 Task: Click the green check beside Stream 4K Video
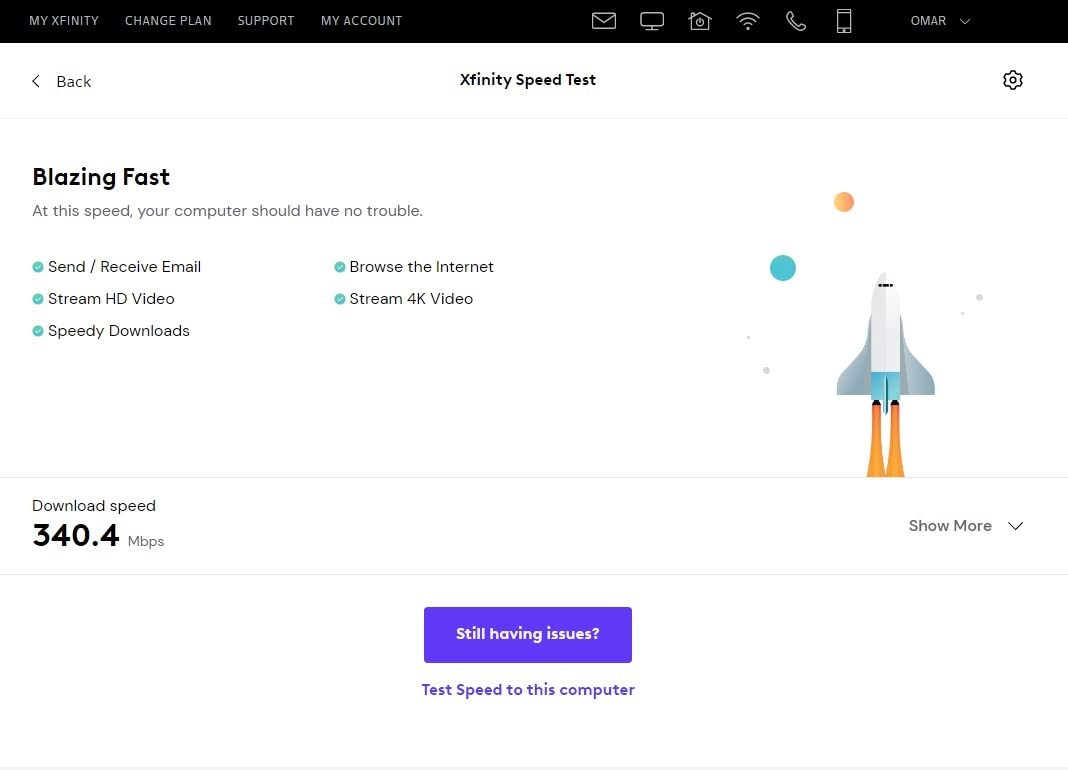coord(340,299)
